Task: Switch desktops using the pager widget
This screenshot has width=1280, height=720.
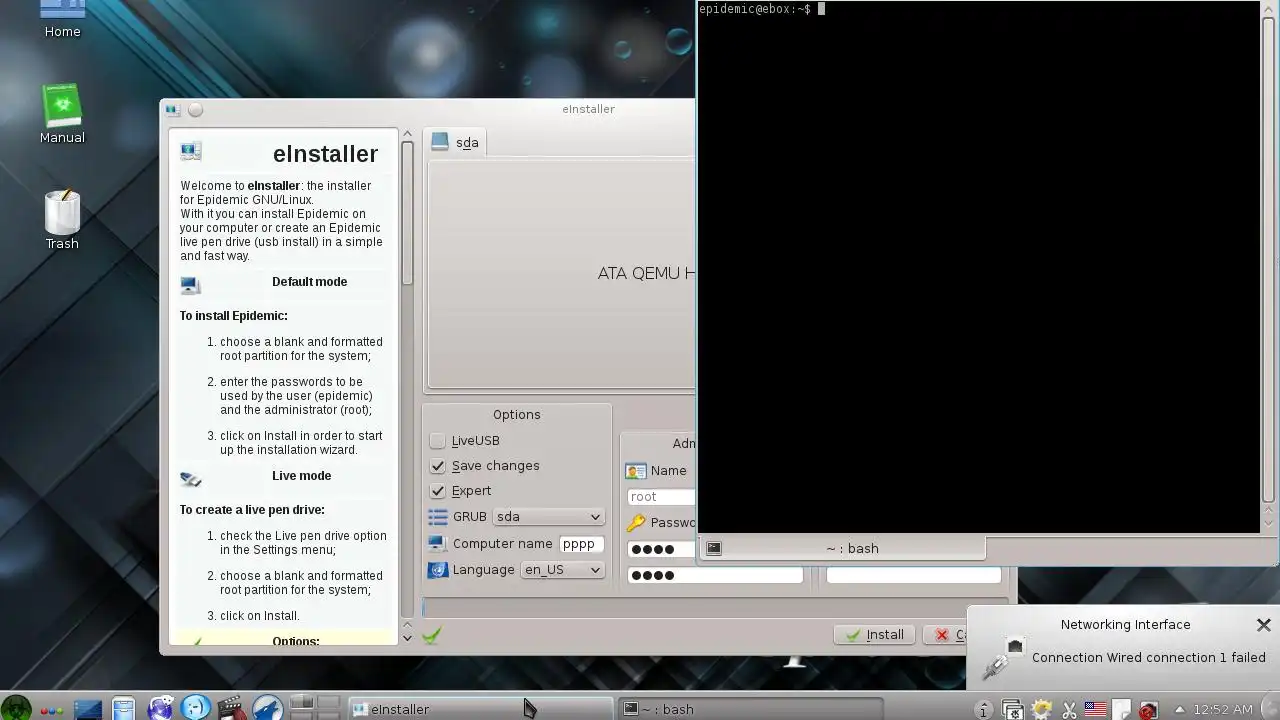Action: pos(314,708)
